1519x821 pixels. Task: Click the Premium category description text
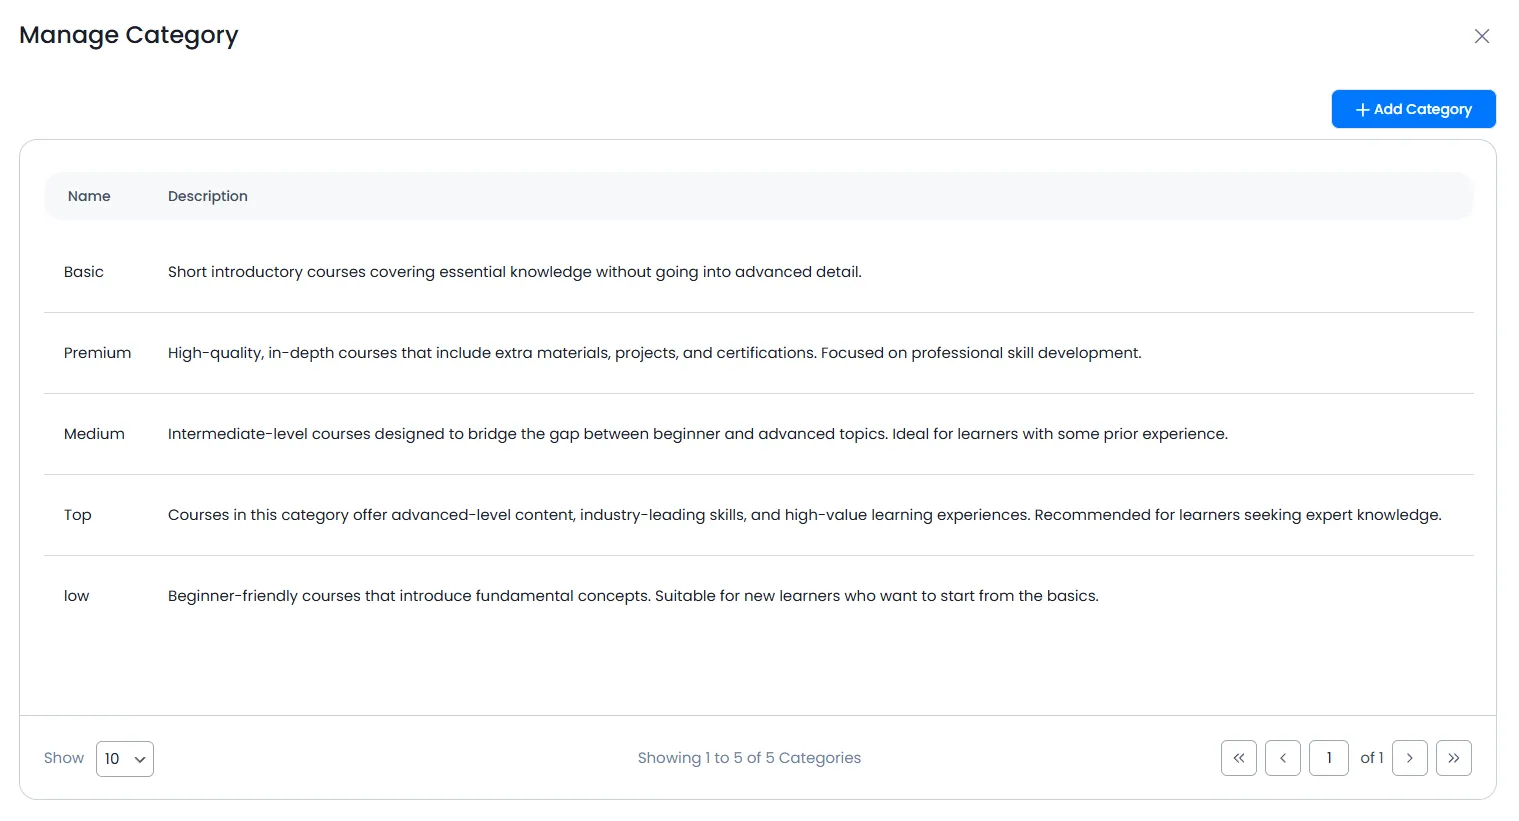point(654,353)
